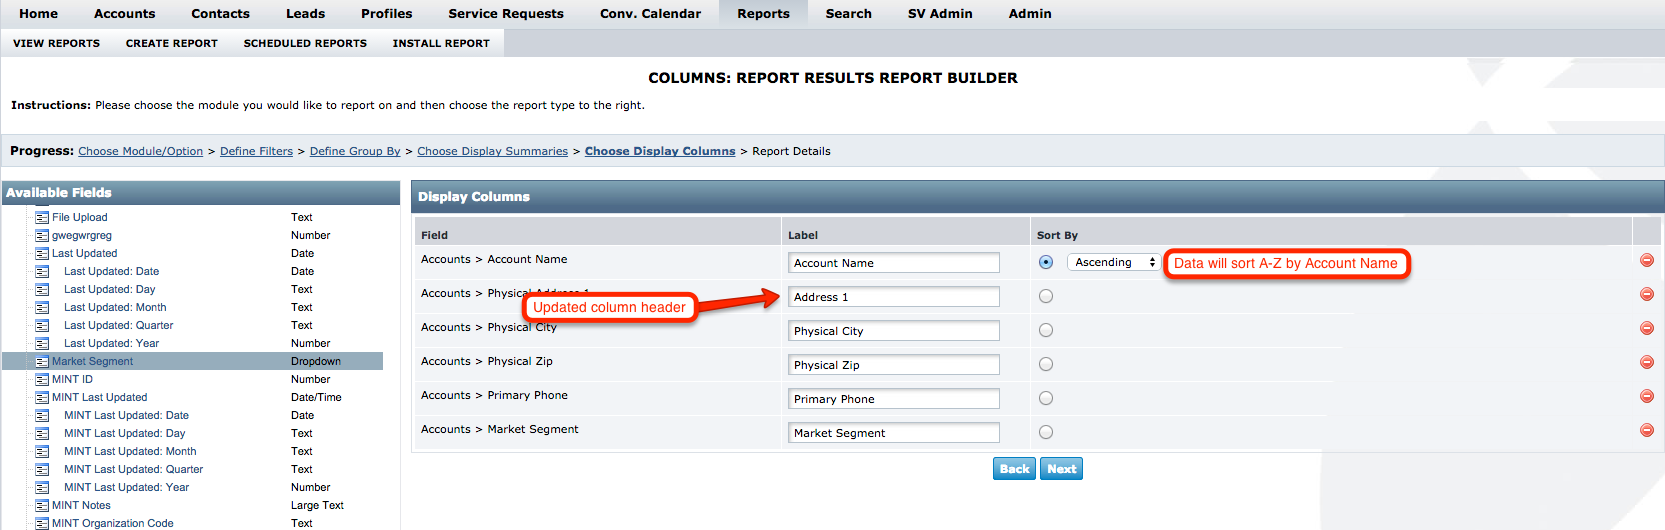Screen dimensions: 1665x530
Task: Click the Last Updated: Month field icon
Action: point(42,307)
